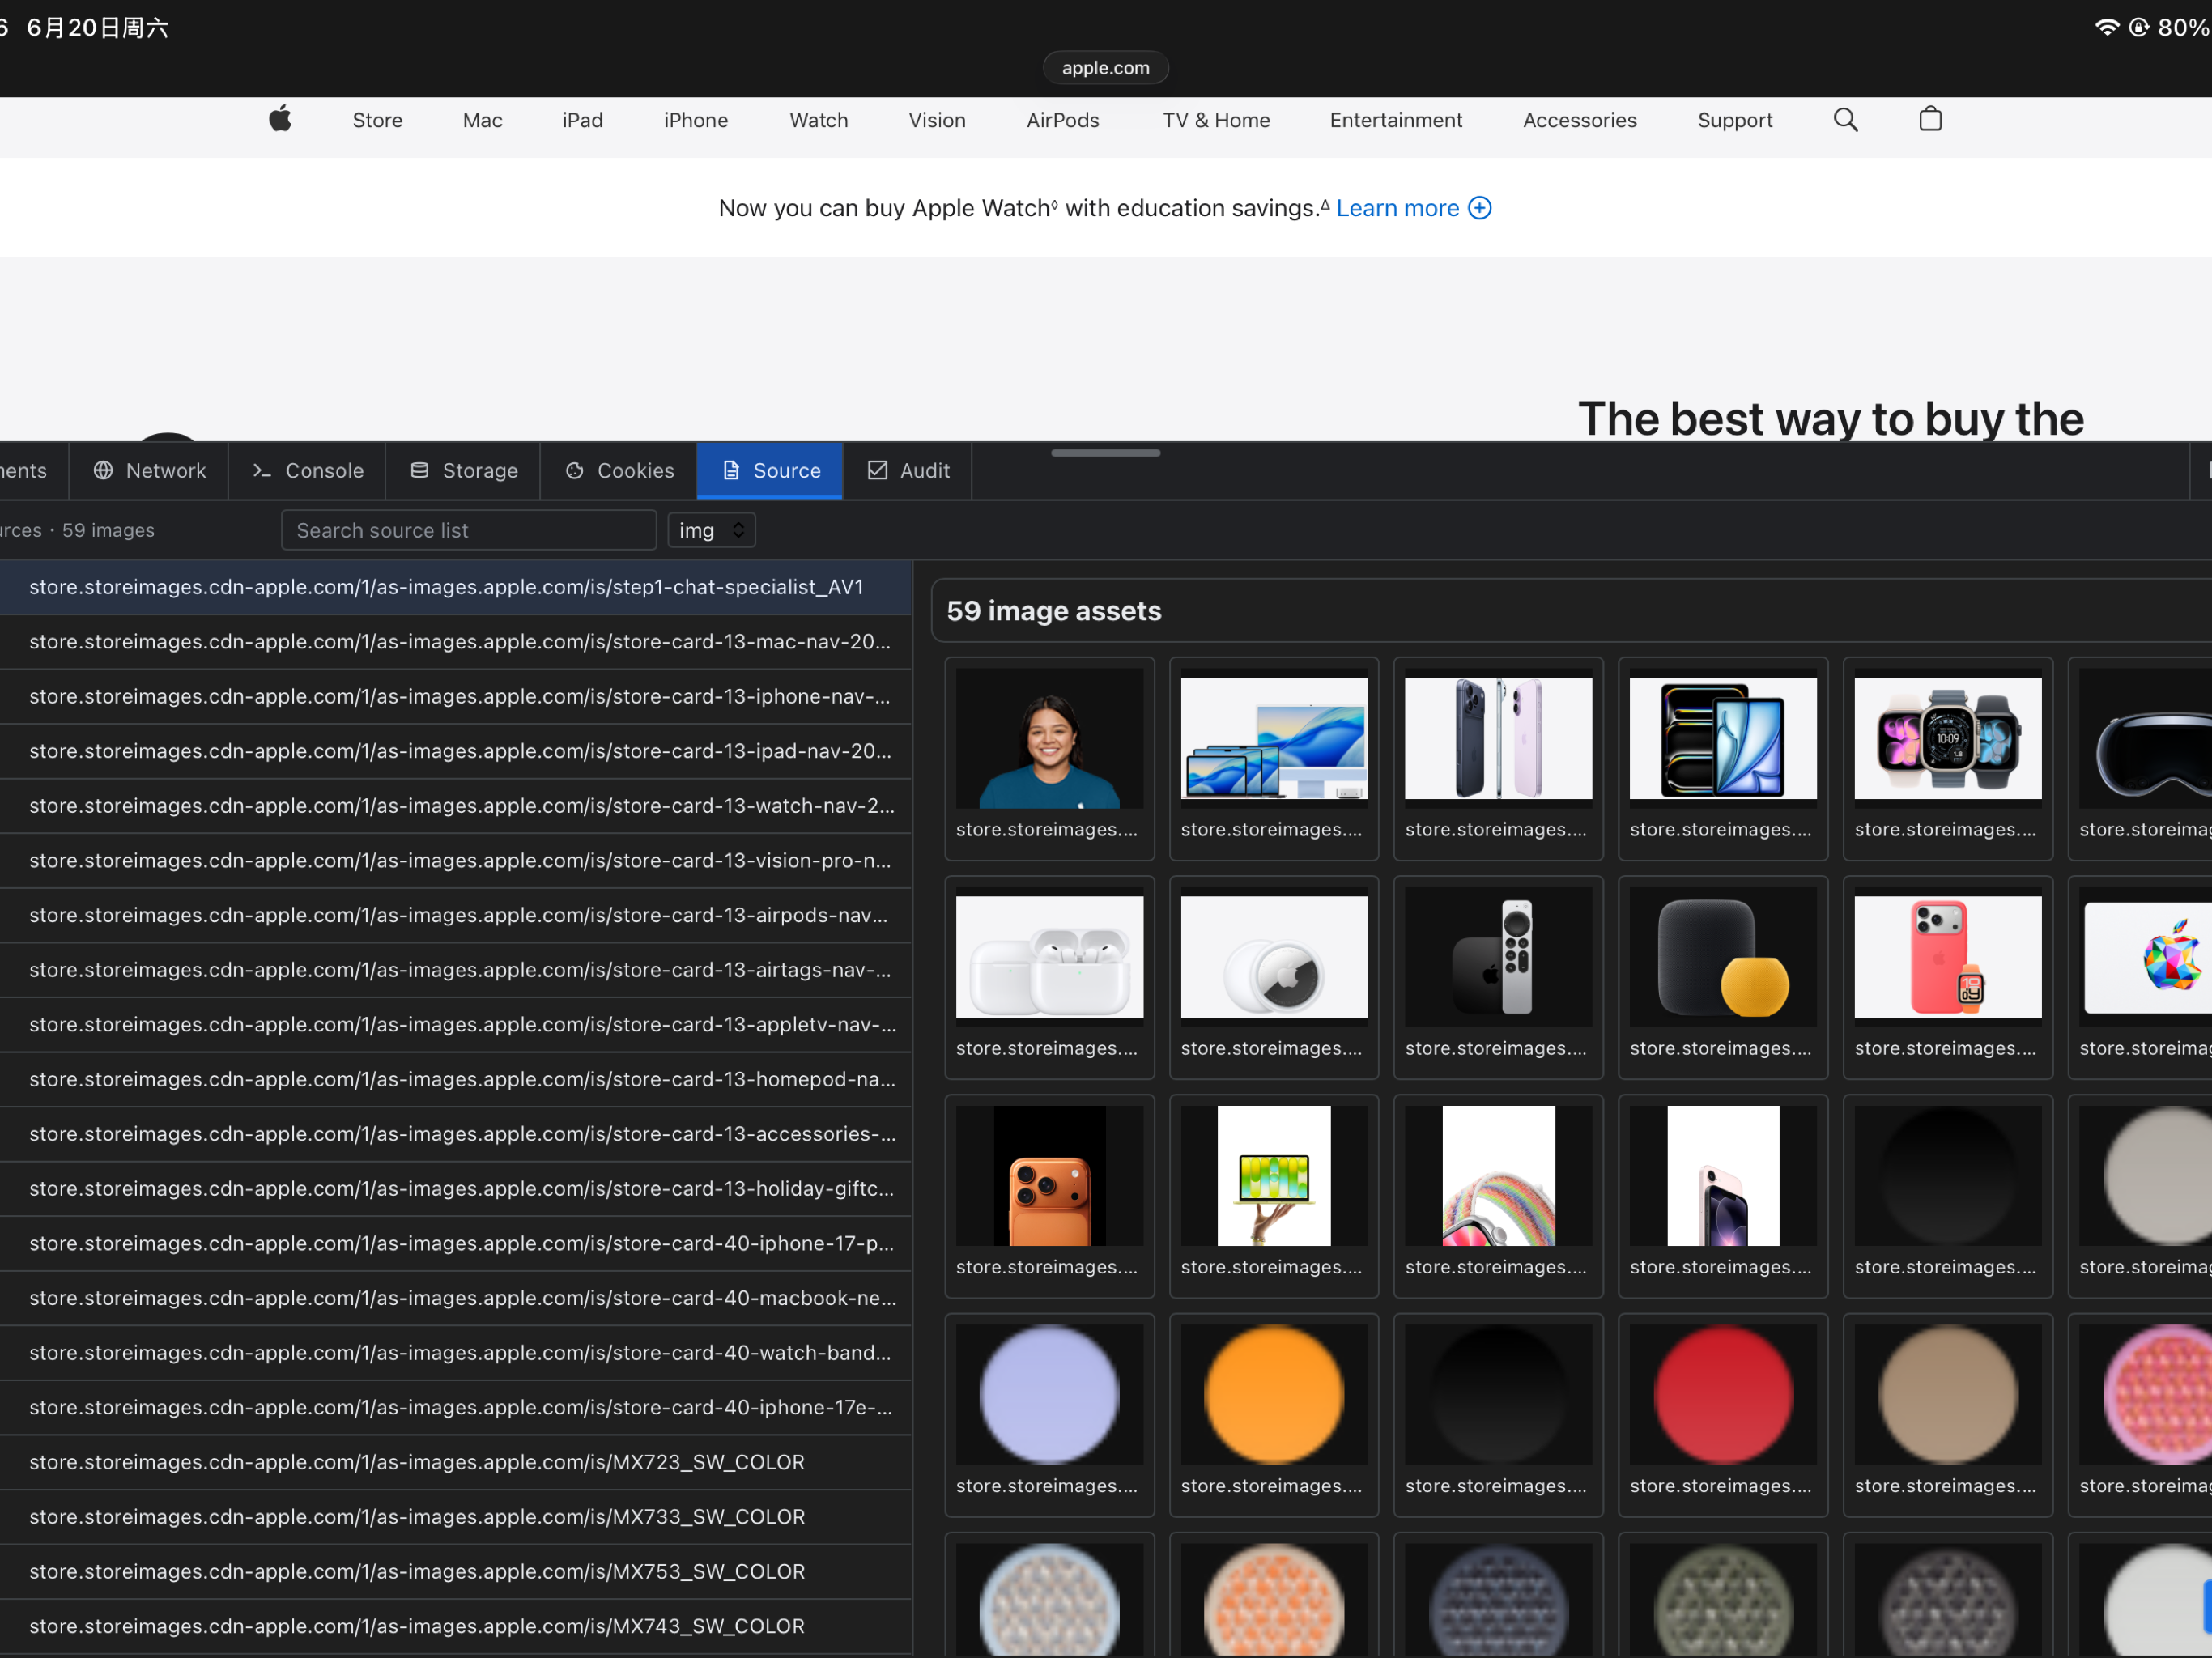Open the Mac lineup image thumbnail
The image size is (2212, 1658).
[x=1273, y=758]
